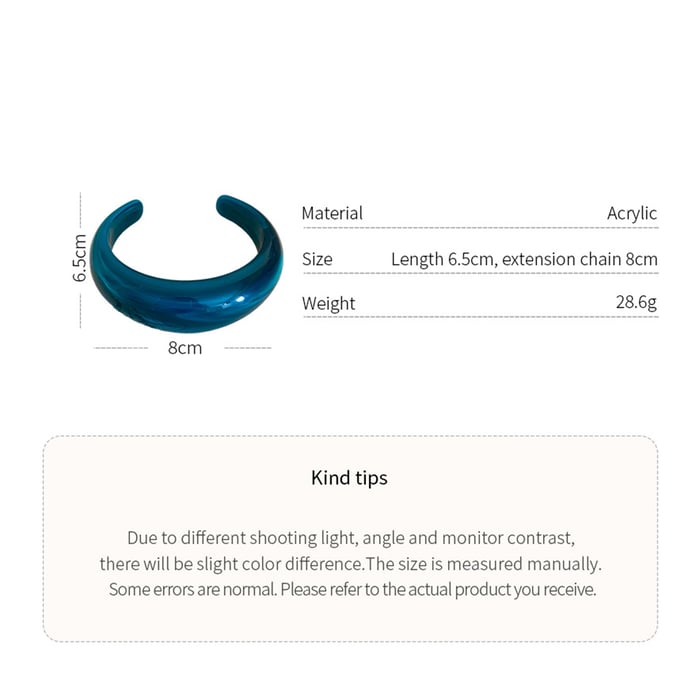The width and height of the screenshot is (700, 700).
Task: Click the dashed divider under the Weight row
Action: click(x=480, y=317)
